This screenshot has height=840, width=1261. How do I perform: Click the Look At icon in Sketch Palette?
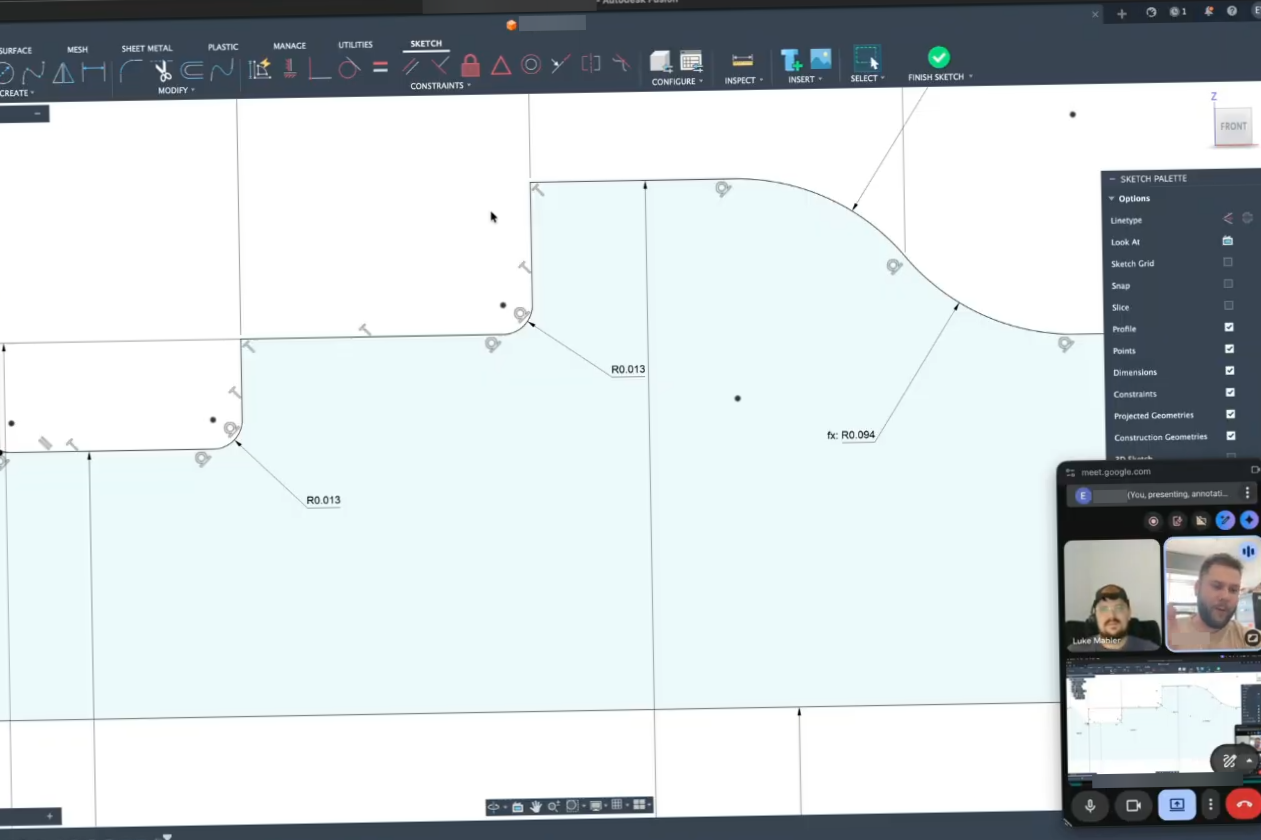pos(1227,241)
